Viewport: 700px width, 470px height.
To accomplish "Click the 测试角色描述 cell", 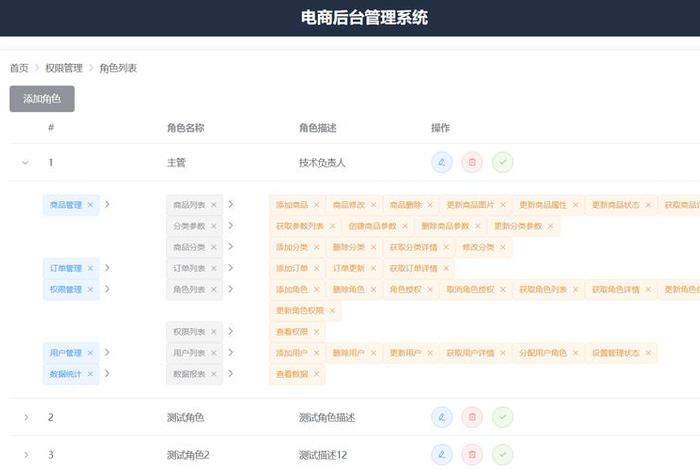I will [x=327, y=417].
